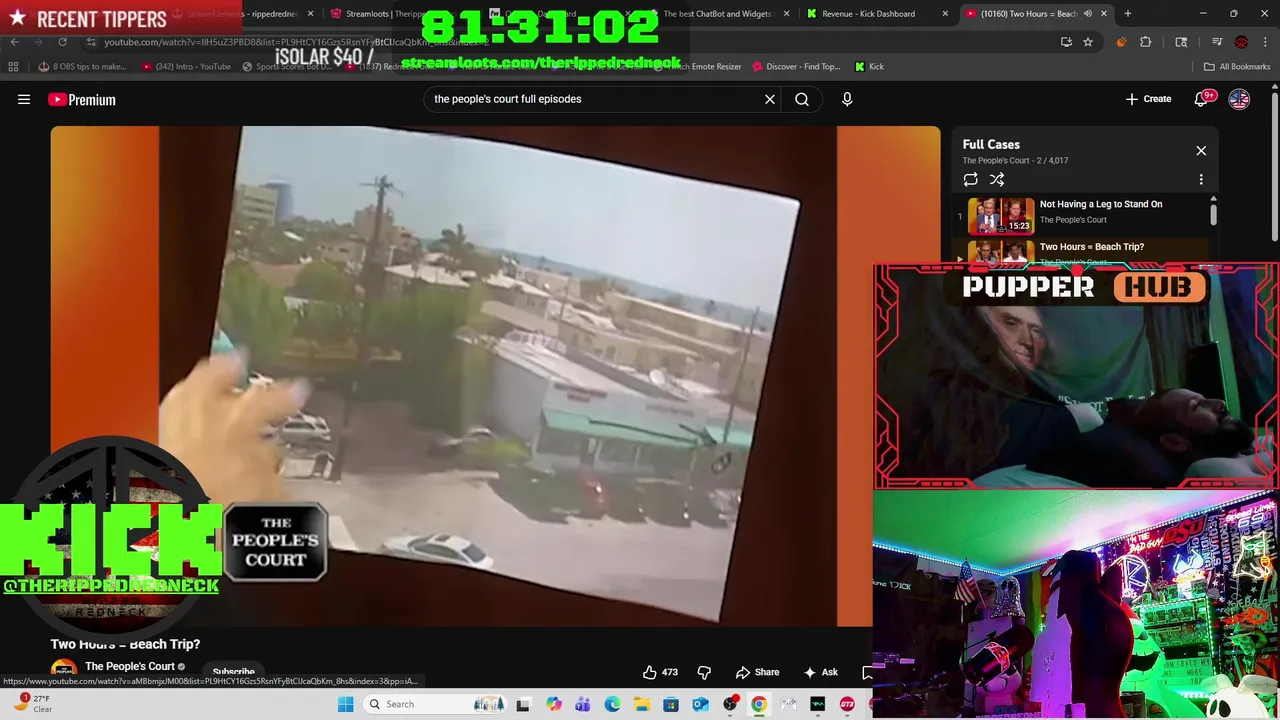Open the Chrome three-dot menu
This screenshot has width=1280, height=720.
(x=1265, y=42)
